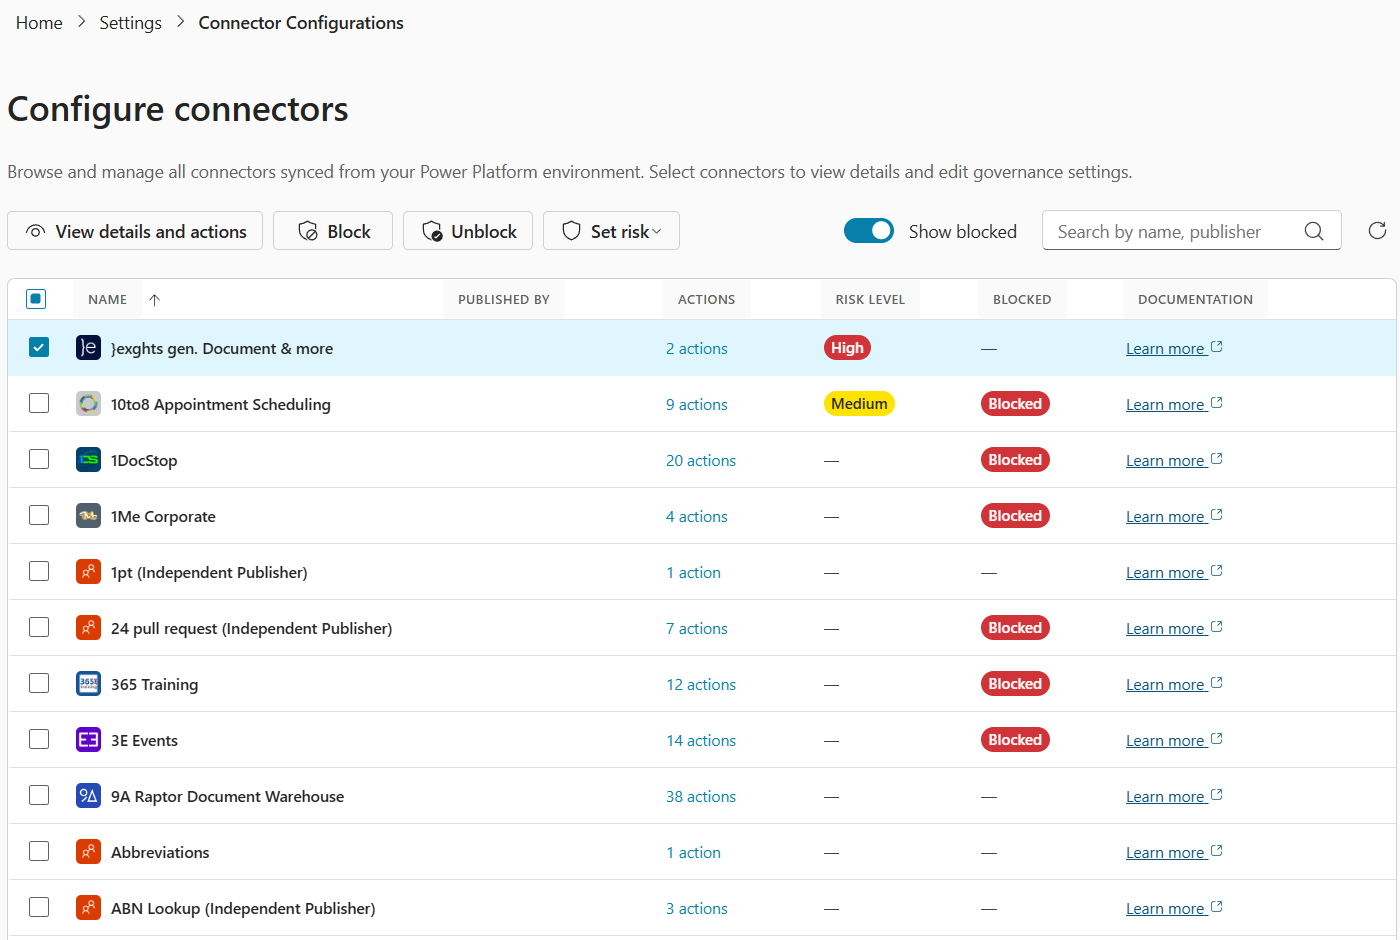The width and height of the screenshot is (1400, 940).
Task: Open external link icon for 24 pull request row
Action: click(x=1217, y=627)
